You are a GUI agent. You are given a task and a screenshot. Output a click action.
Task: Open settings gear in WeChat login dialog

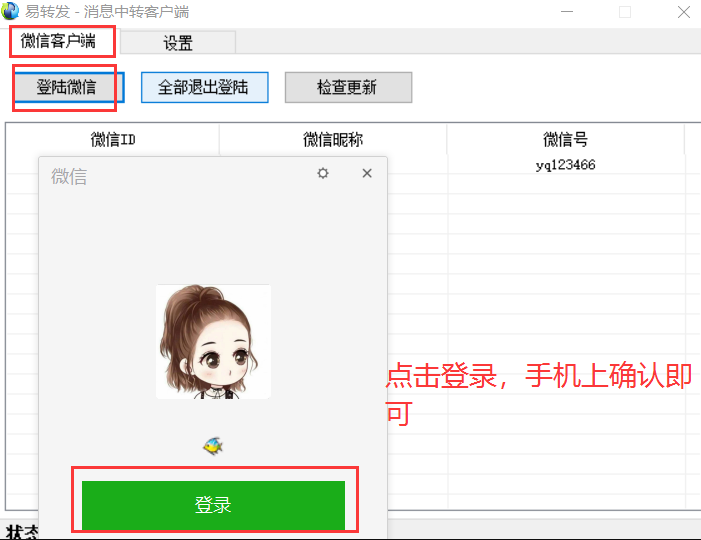323,173
